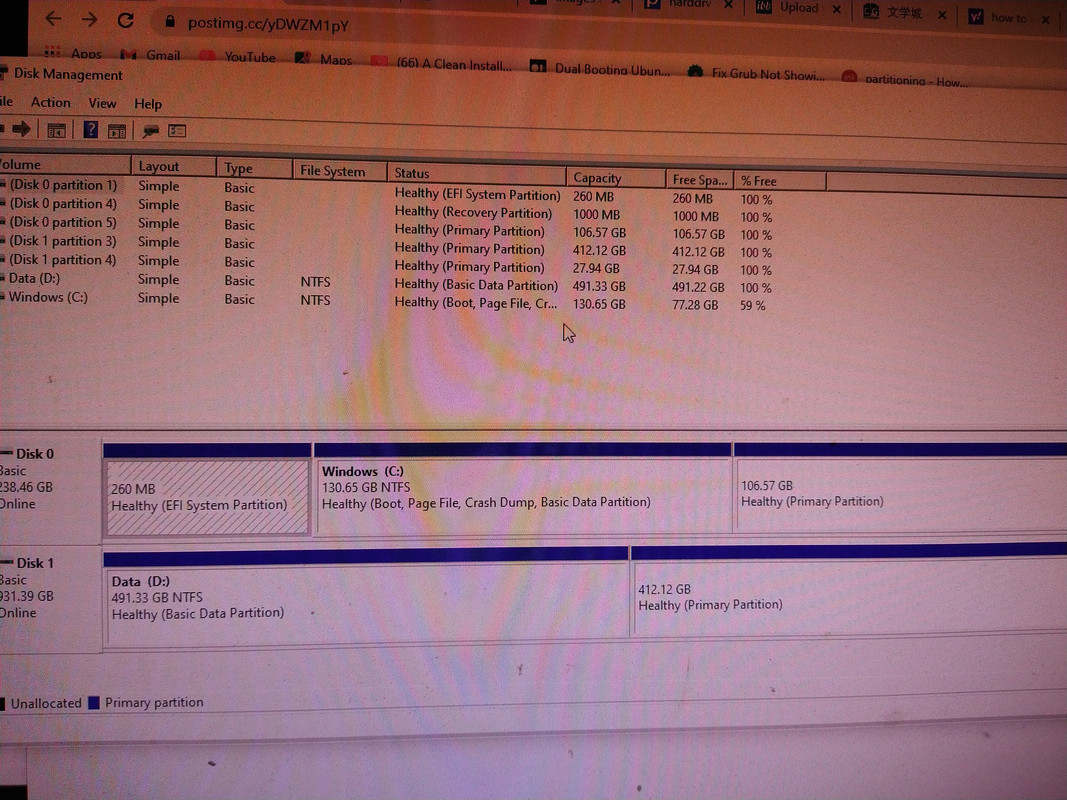1067x800 pixels.
Task: Open the 'partitioning - How...' bookmark
Action: [905, 78]
